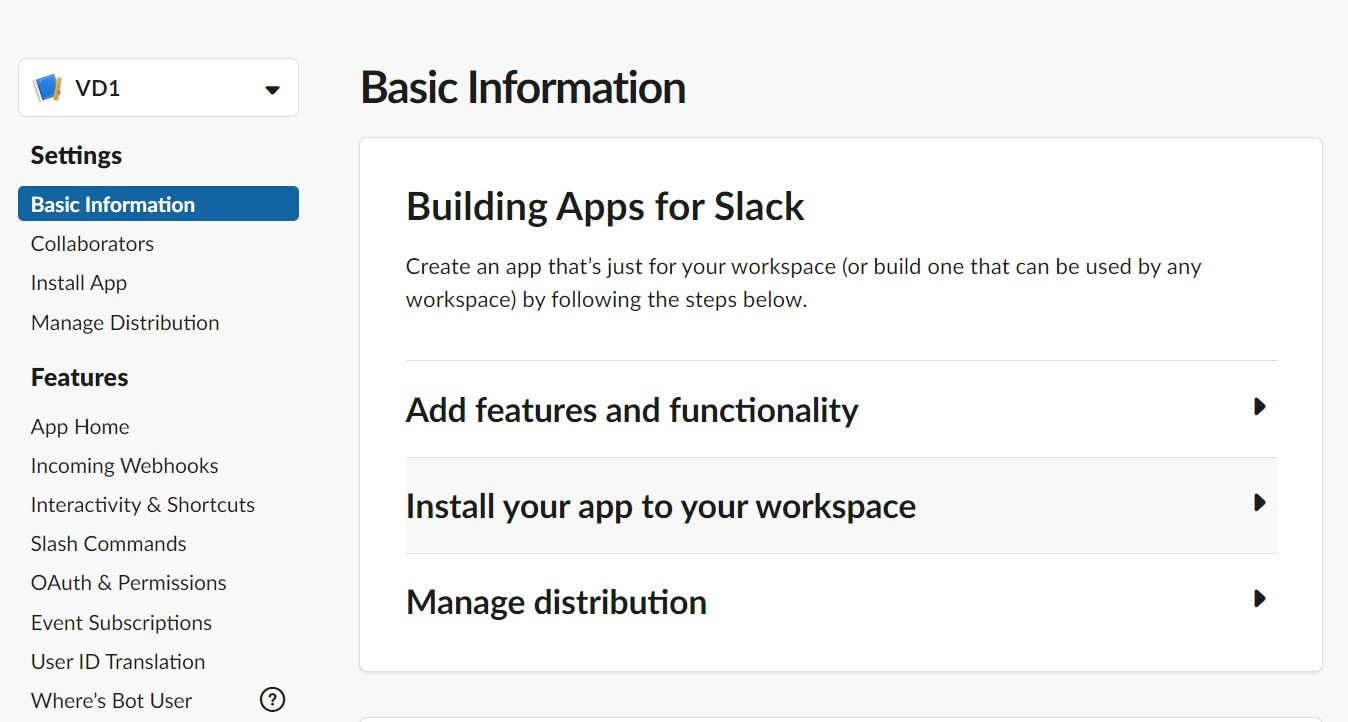Go to Install App in sidebar
The image size is (1348, 722).
point(79,283)
